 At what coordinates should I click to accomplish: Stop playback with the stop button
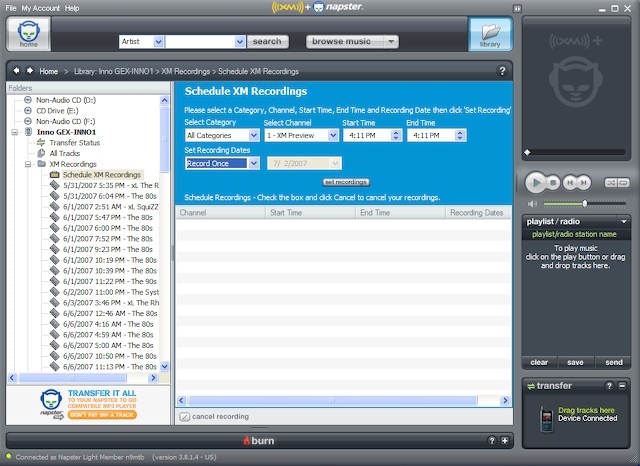pos(553,183)
